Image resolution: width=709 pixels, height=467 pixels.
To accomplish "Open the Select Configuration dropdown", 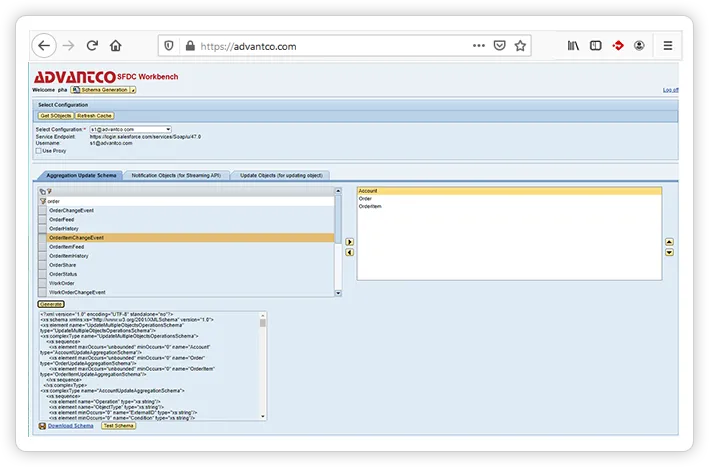I will [130, 129].
